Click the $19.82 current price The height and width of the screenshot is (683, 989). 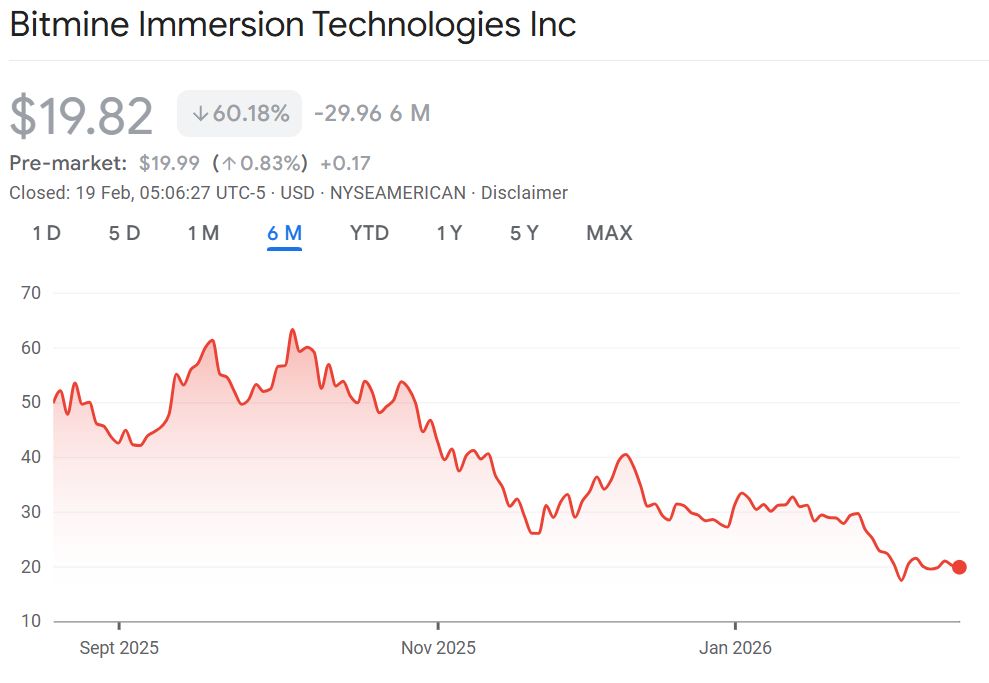click(82, 116)
